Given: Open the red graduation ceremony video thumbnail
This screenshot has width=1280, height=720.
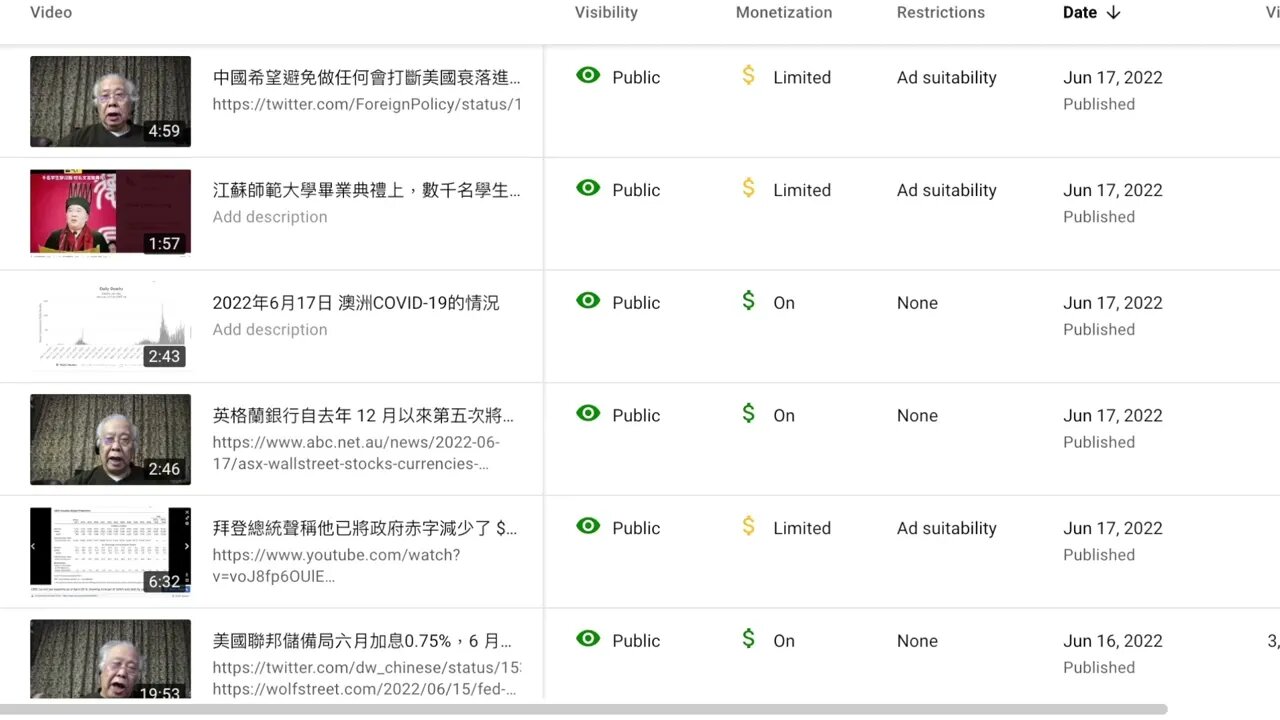Looking at the screenshot, I should tap(110, 212).
